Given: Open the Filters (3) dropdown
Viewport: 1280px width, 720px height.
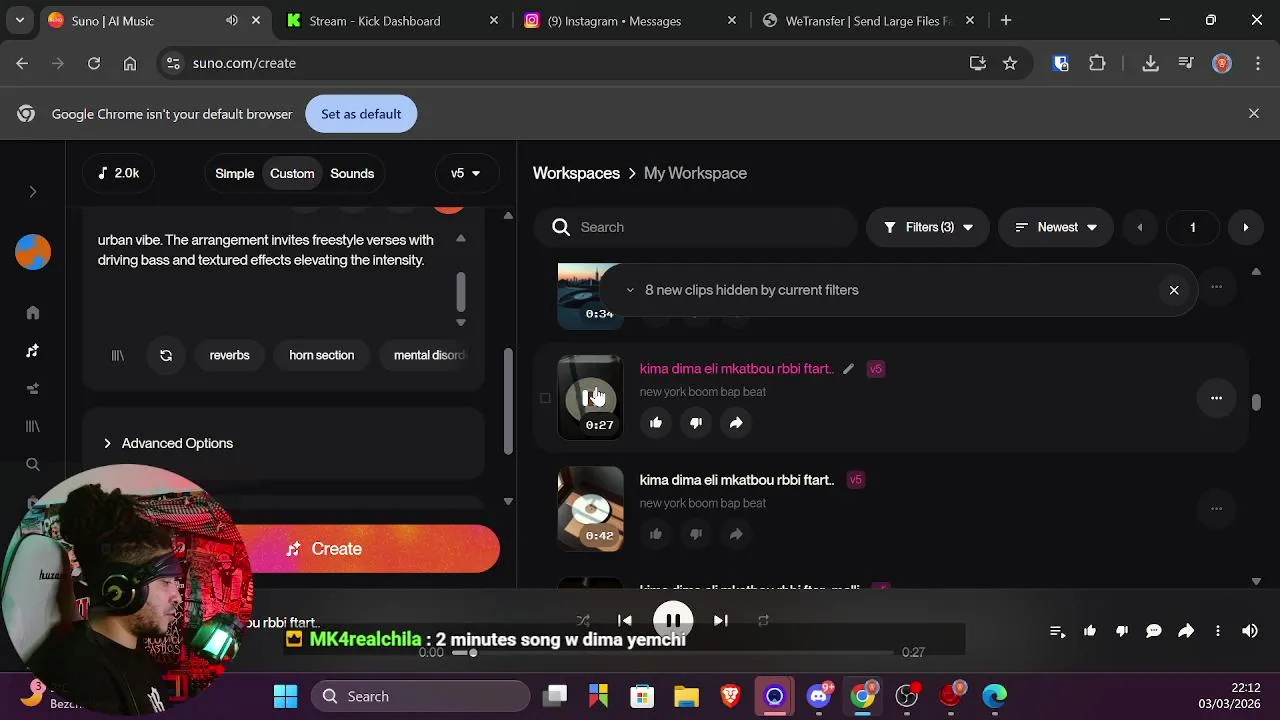Looking at the screenshot, I should coord(928,227).
